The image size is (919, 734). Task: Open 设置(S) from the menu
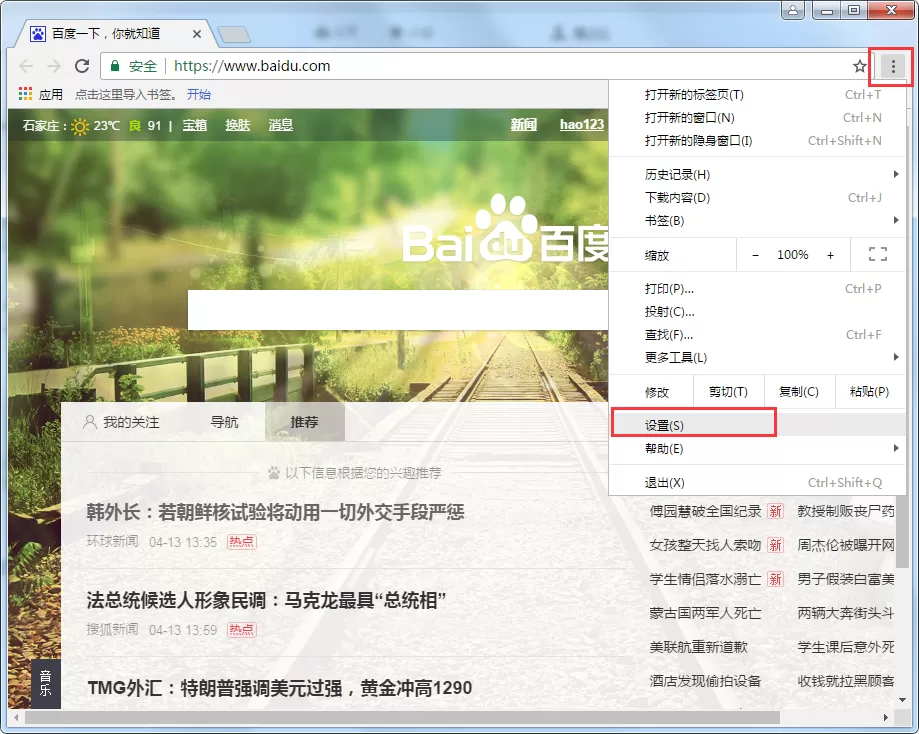pyautogui.click(x=757, y=425)
